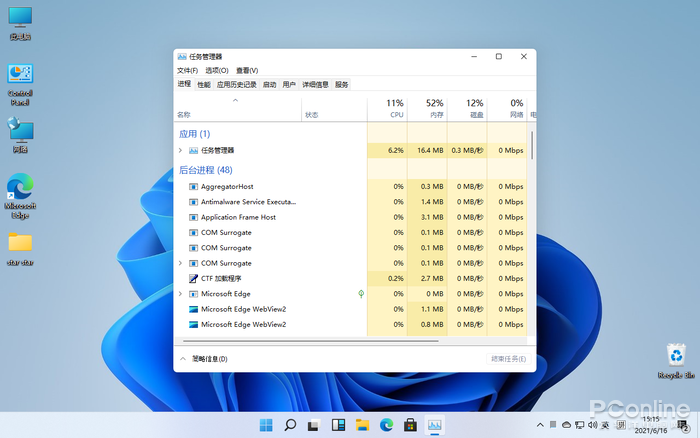This screenshot has width=700, height=438.
Task: Open Widgets from the taskbar
Action: tap(338, 425)
